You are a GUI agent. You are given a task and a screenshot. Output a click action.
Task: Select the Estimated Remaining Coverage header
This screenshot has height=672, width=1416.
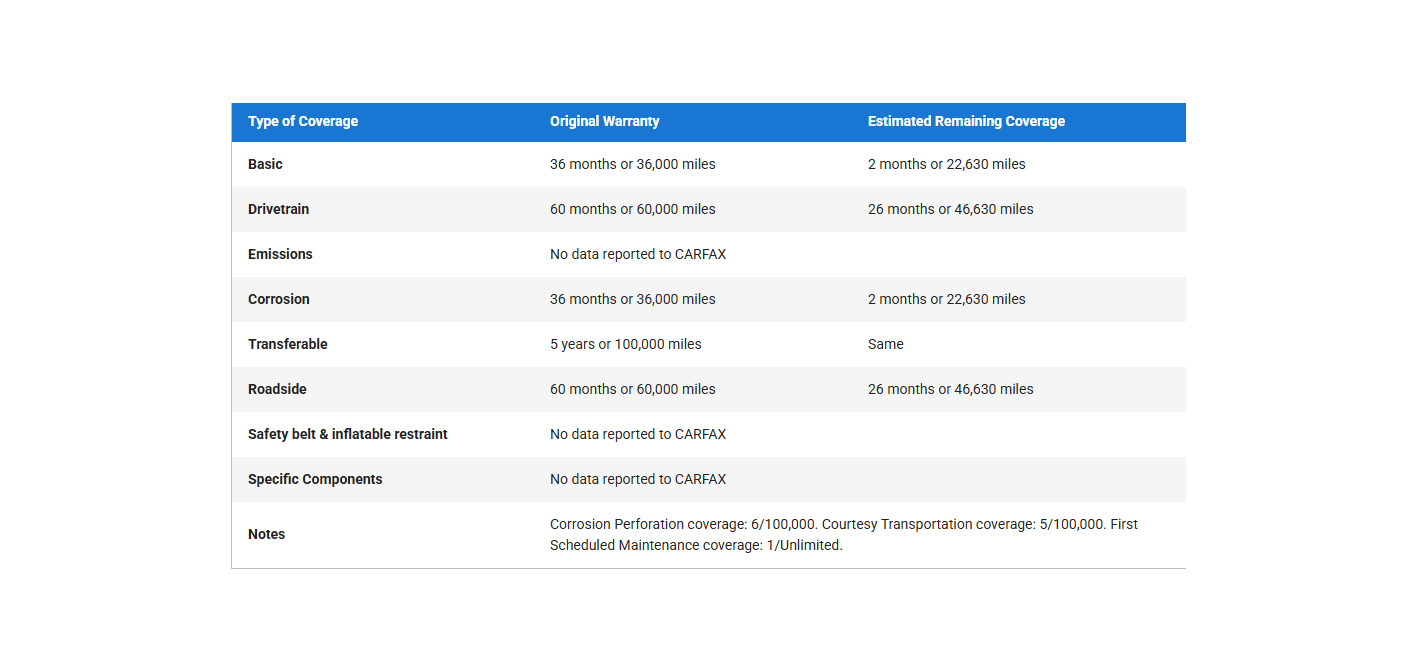(x=966, y=121)
